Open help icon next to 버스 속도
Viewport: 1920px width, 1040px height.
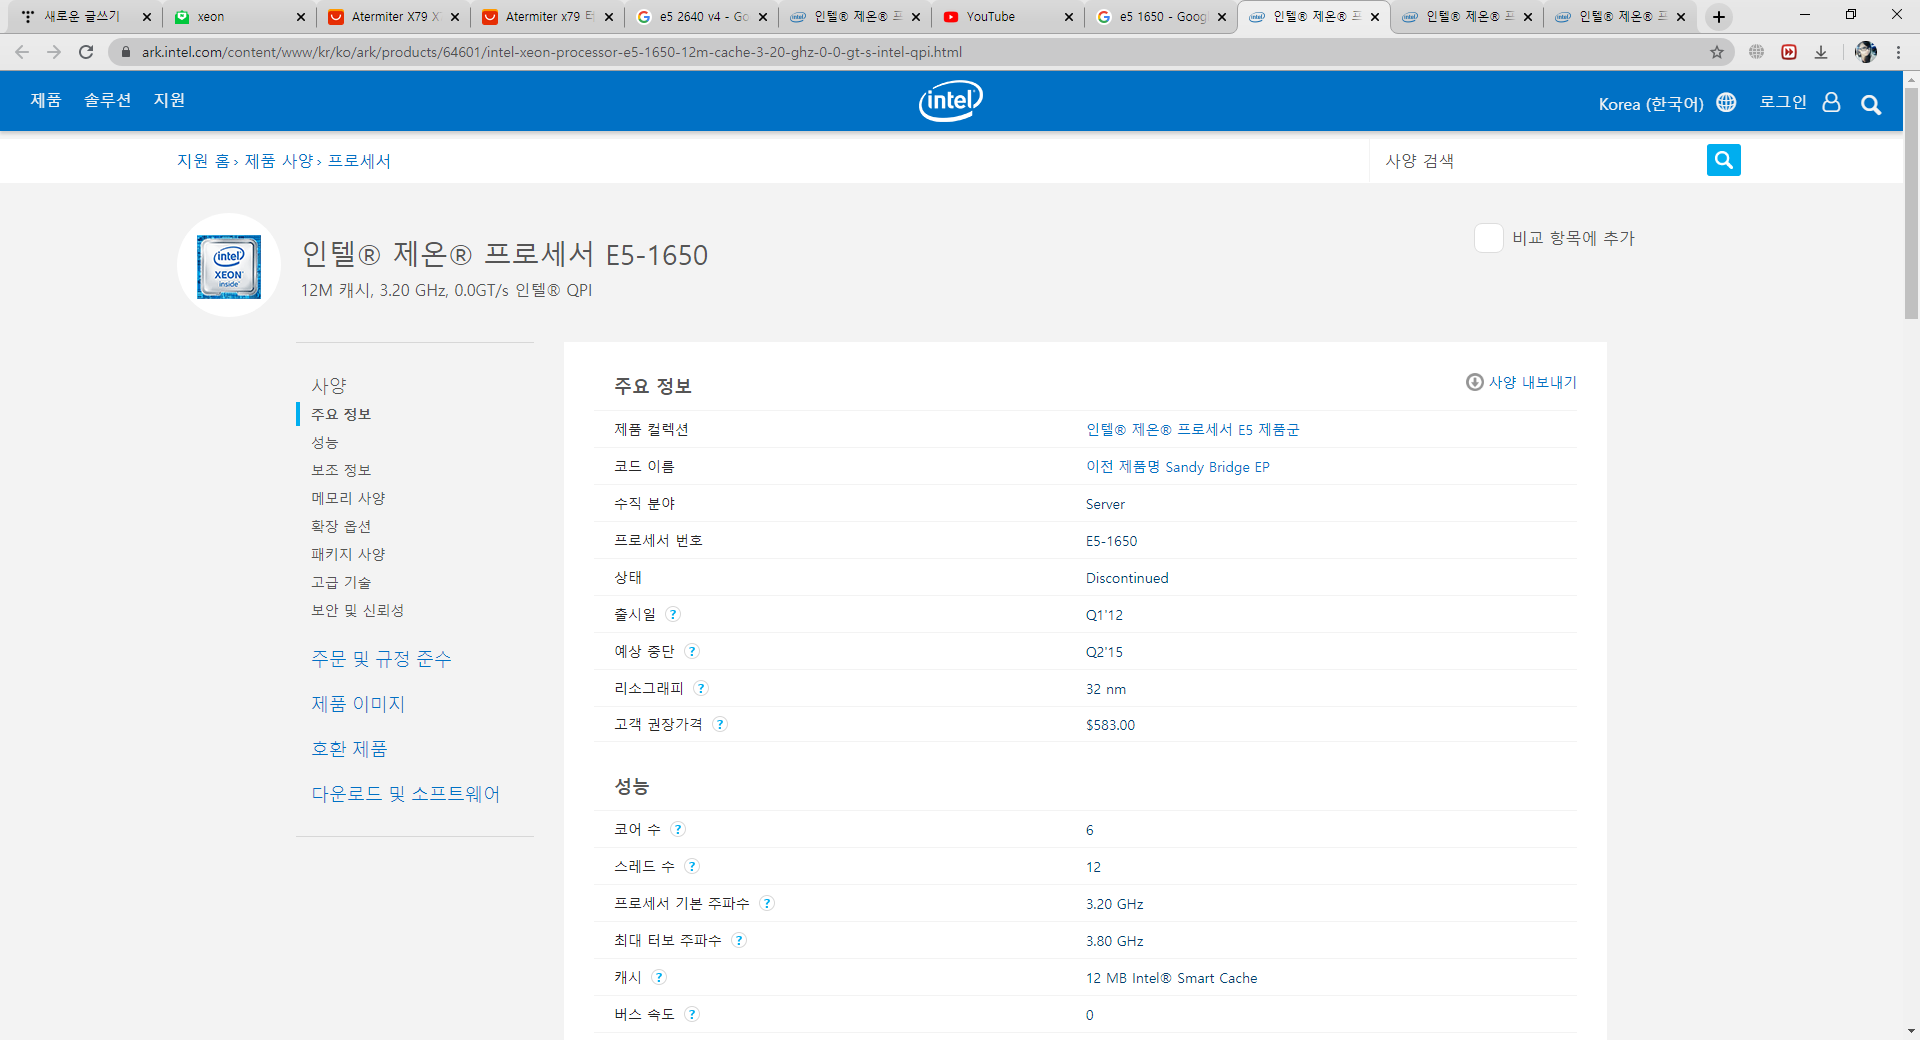(692, 1014)
